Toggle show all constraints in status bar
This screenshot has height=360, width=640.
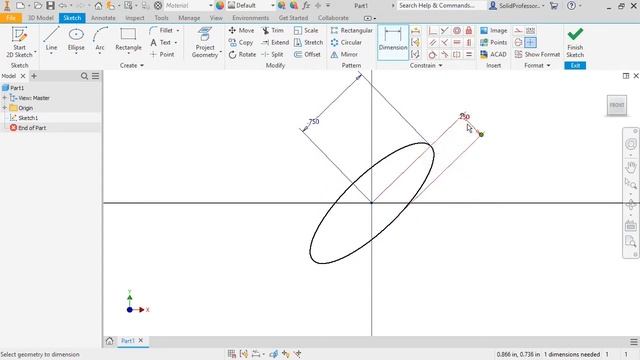(244, 354)
